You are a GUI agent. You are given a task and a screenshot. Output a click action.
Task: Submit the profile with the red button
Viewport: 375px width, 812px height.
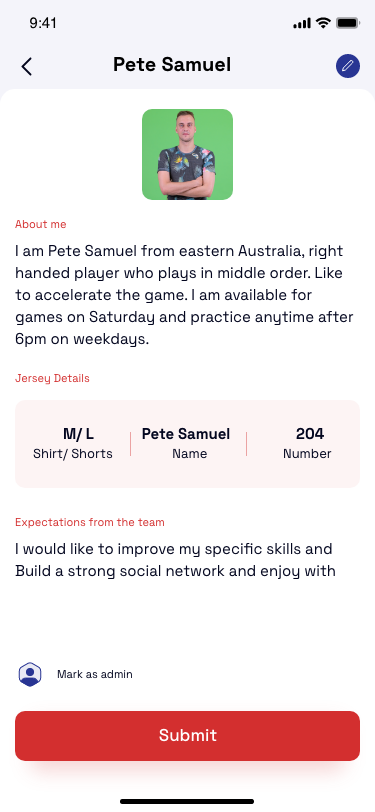click(188, 736)
